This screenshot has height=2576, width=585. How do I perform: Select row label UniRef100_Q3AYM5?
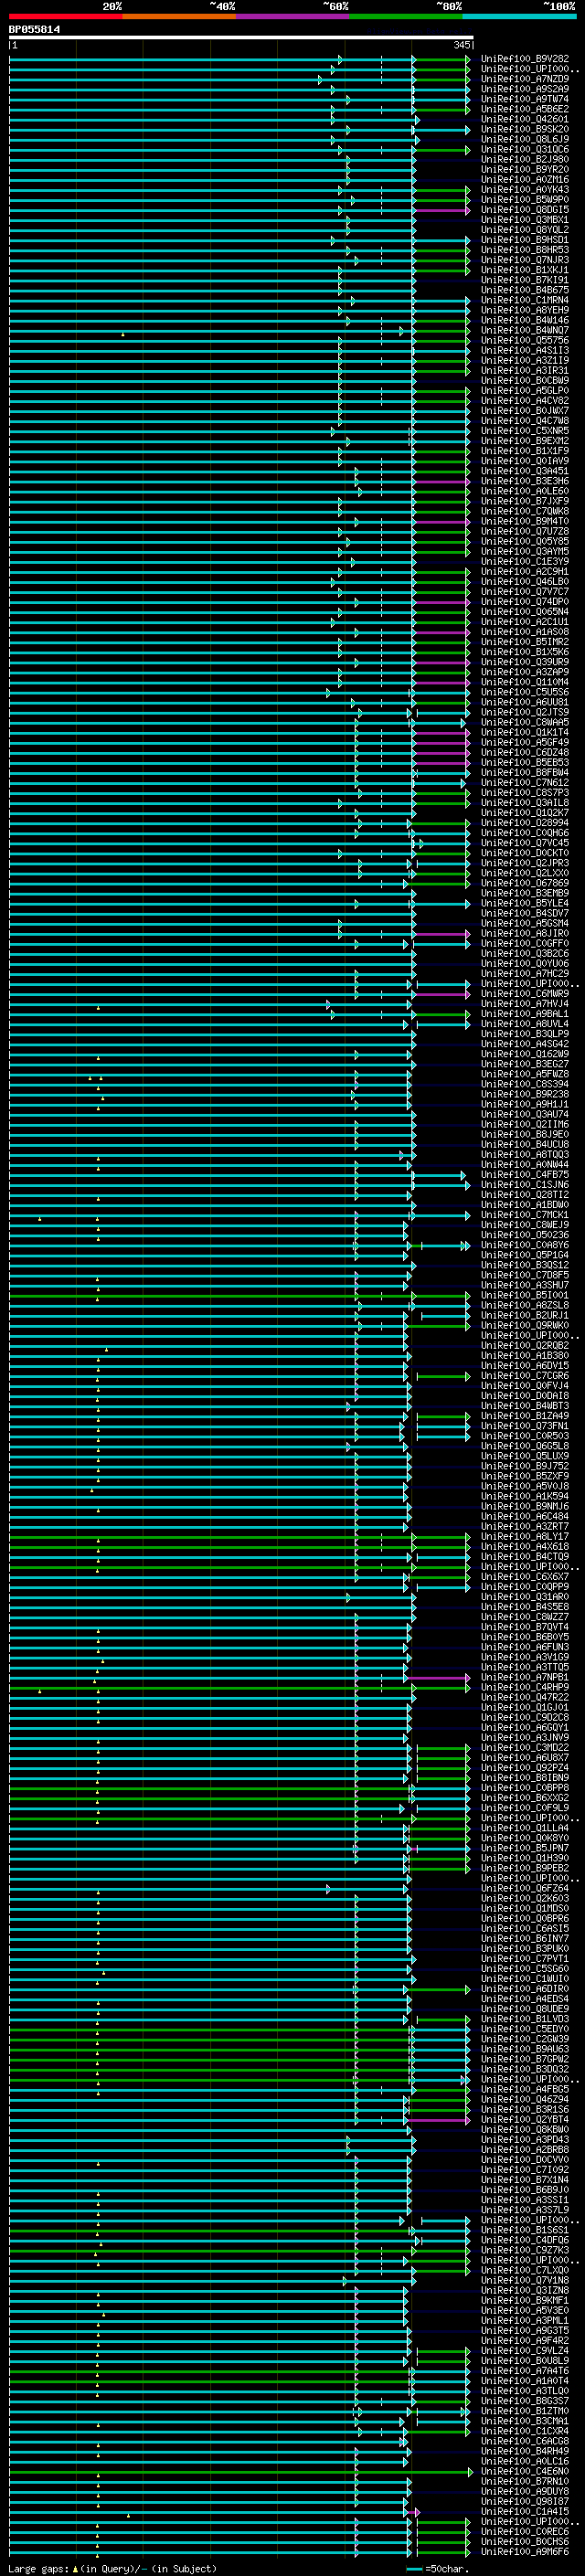pos(525,551)
